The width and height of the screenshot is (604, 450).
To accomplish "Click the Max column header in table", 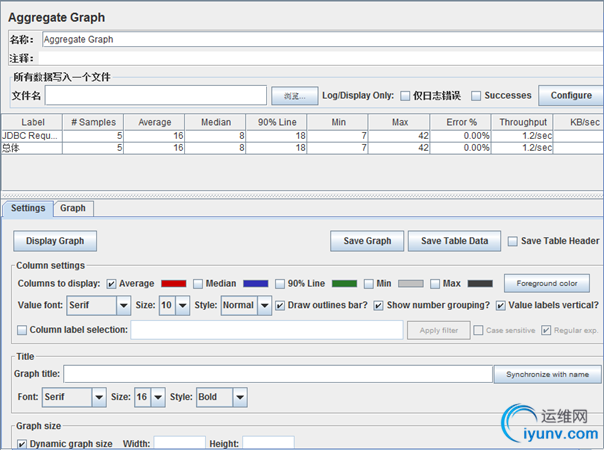I will (x=399, y=122).
